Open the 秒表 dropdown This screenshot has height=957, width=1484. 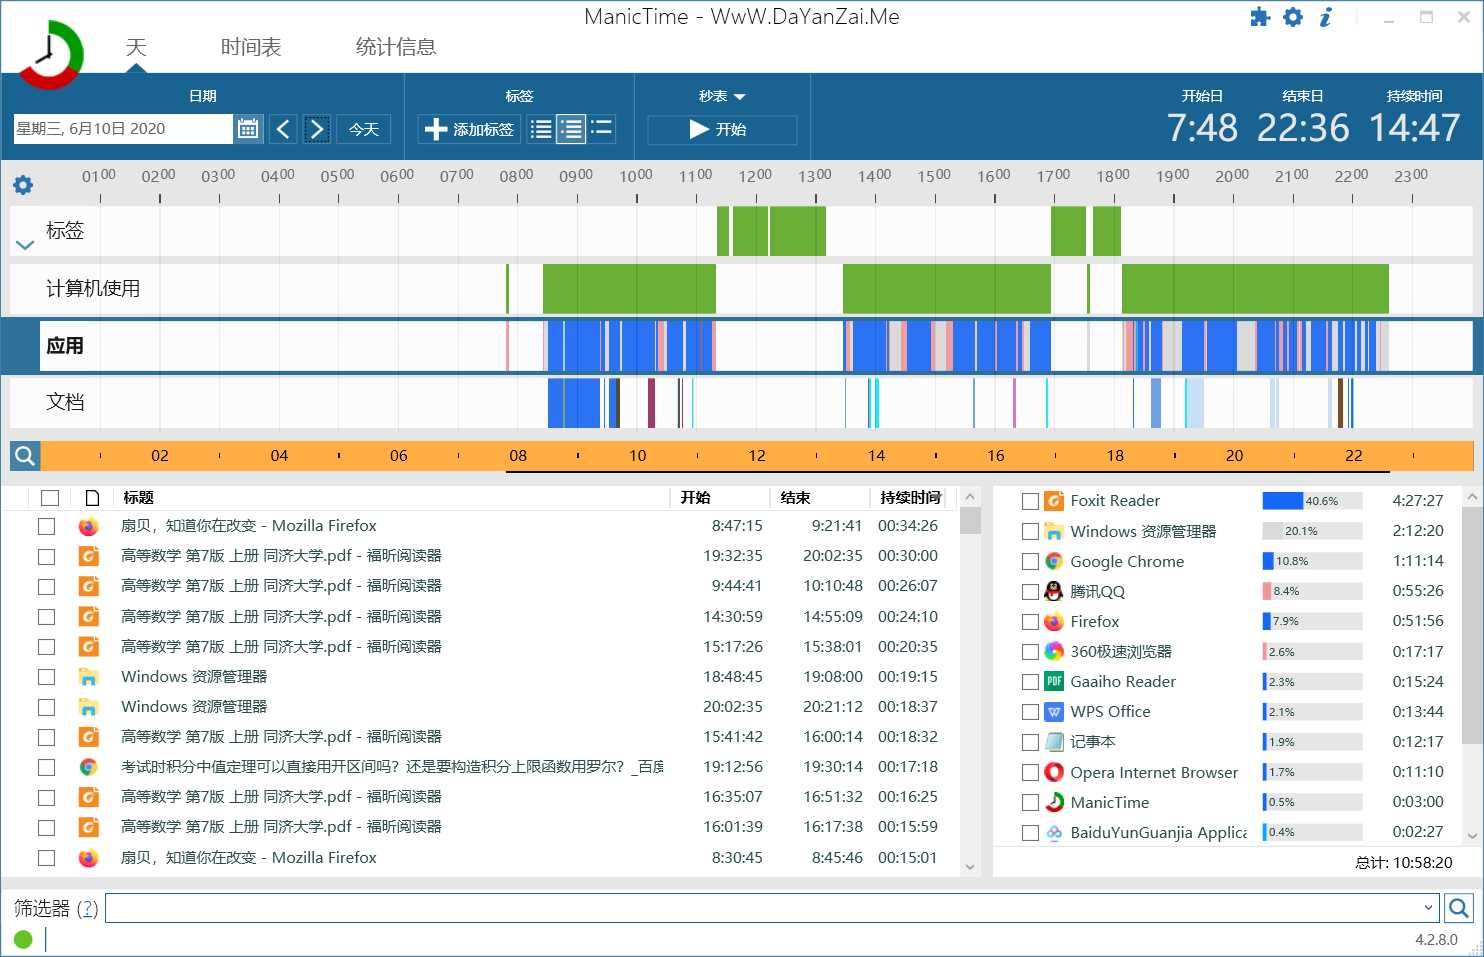click(x=722, y=96)
